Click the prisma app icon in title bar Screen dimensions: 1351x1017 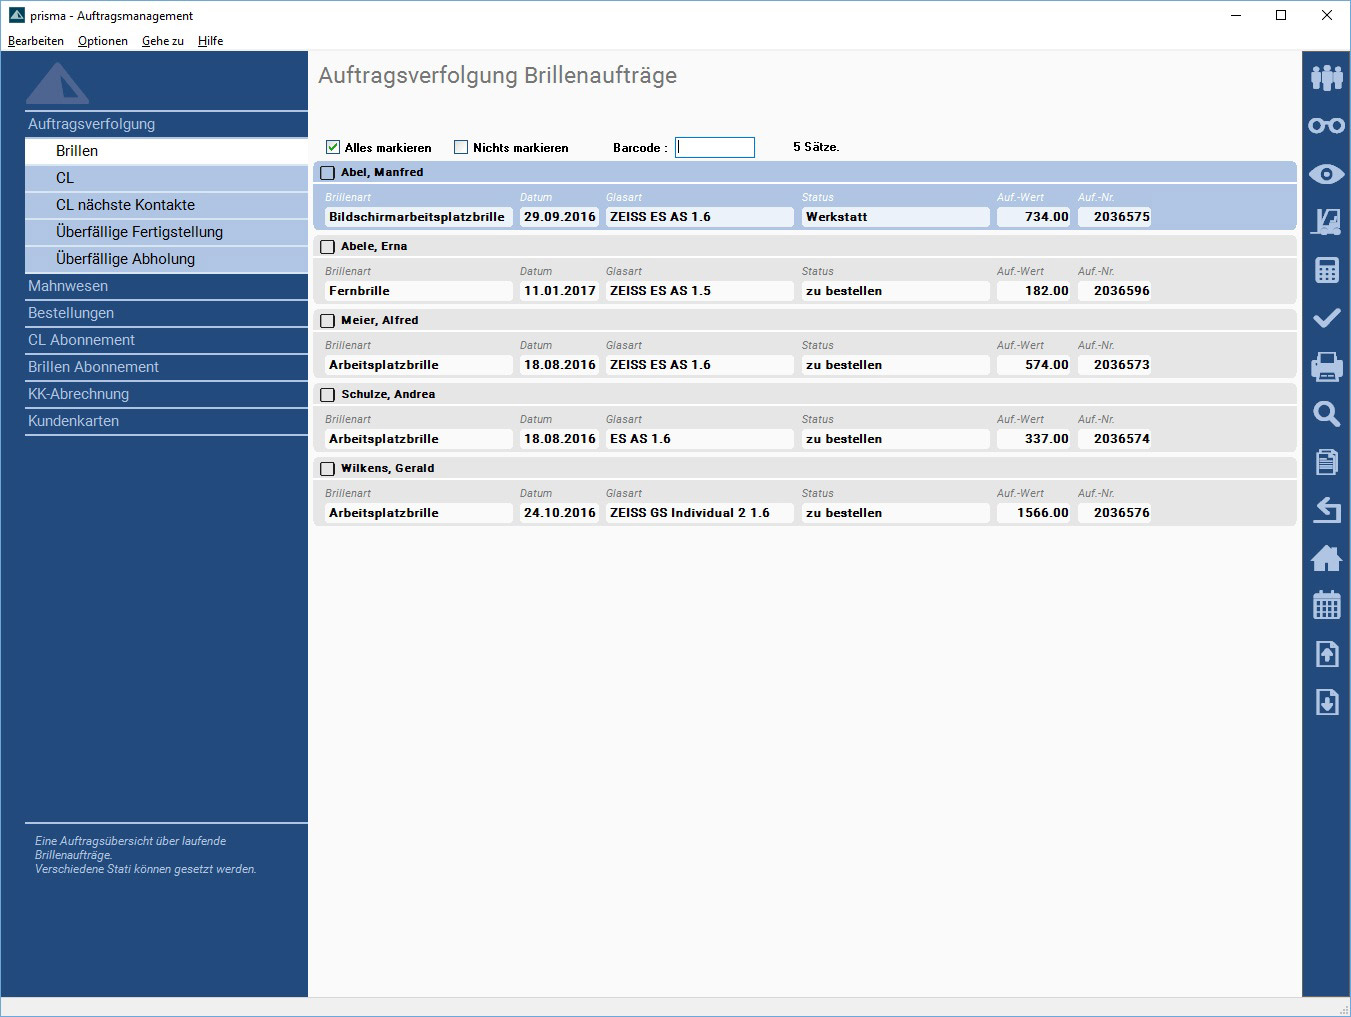[17, 15]
